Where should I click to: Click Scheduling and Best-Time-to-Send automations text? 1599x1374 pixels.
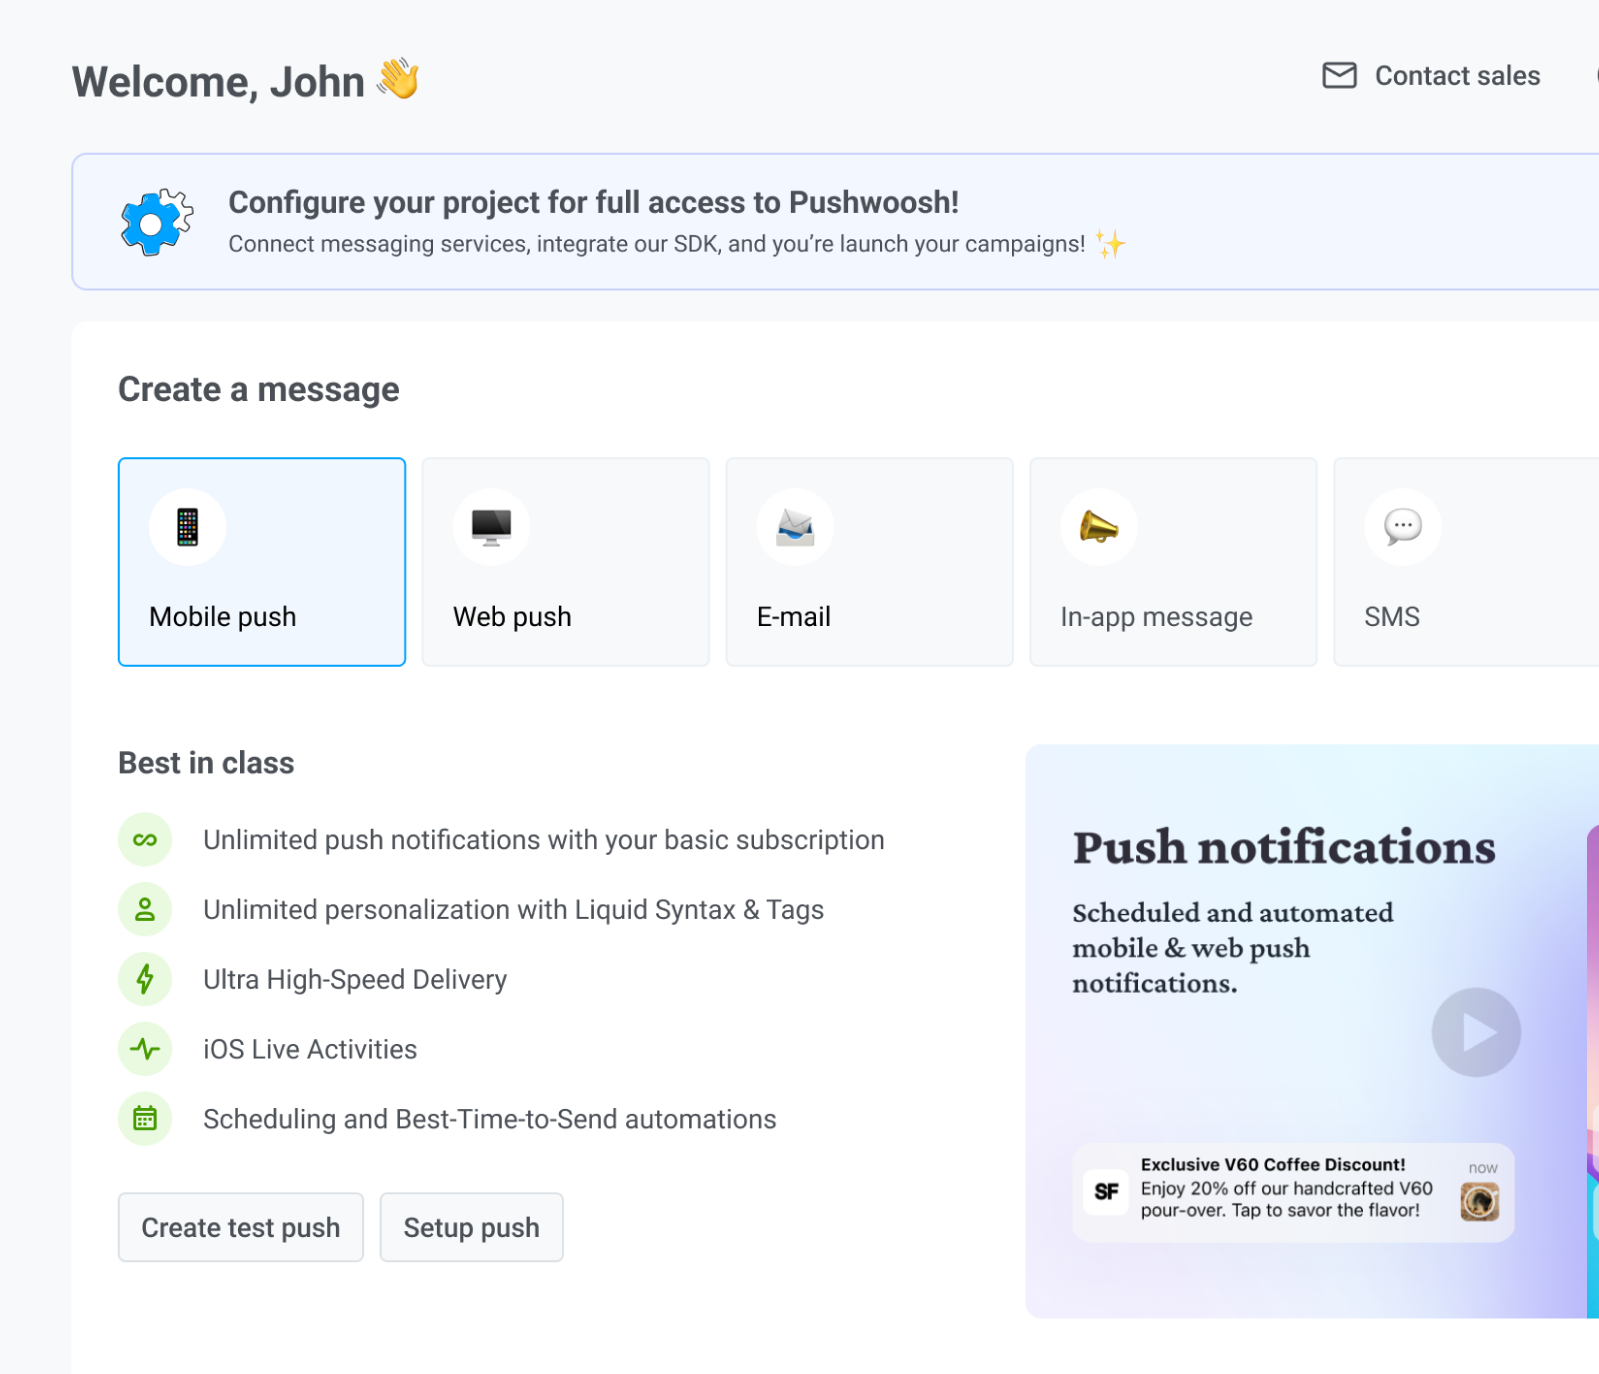click(x=490, y=1119)
